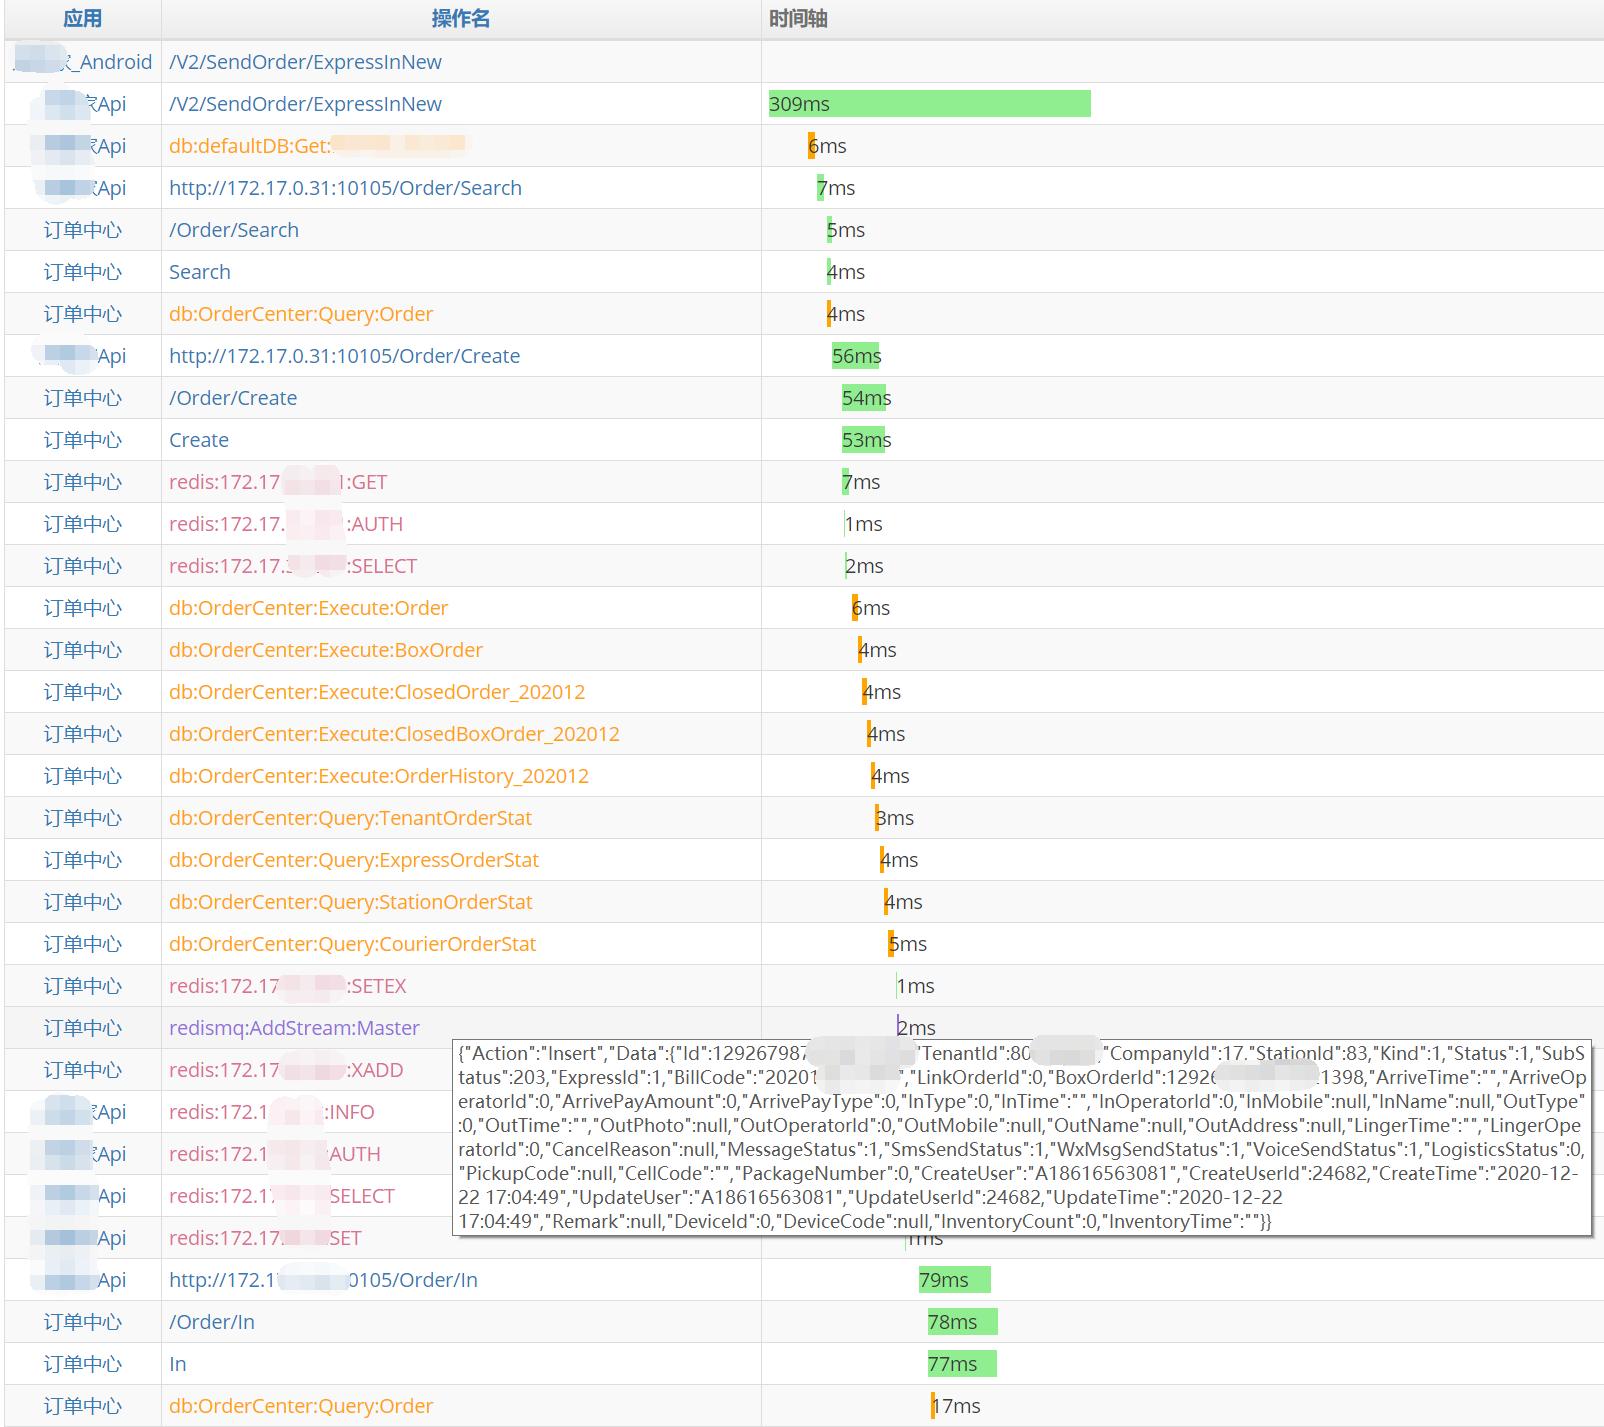
Task: Click the 56ms timeline bar
Action: (x=856, y=356)
